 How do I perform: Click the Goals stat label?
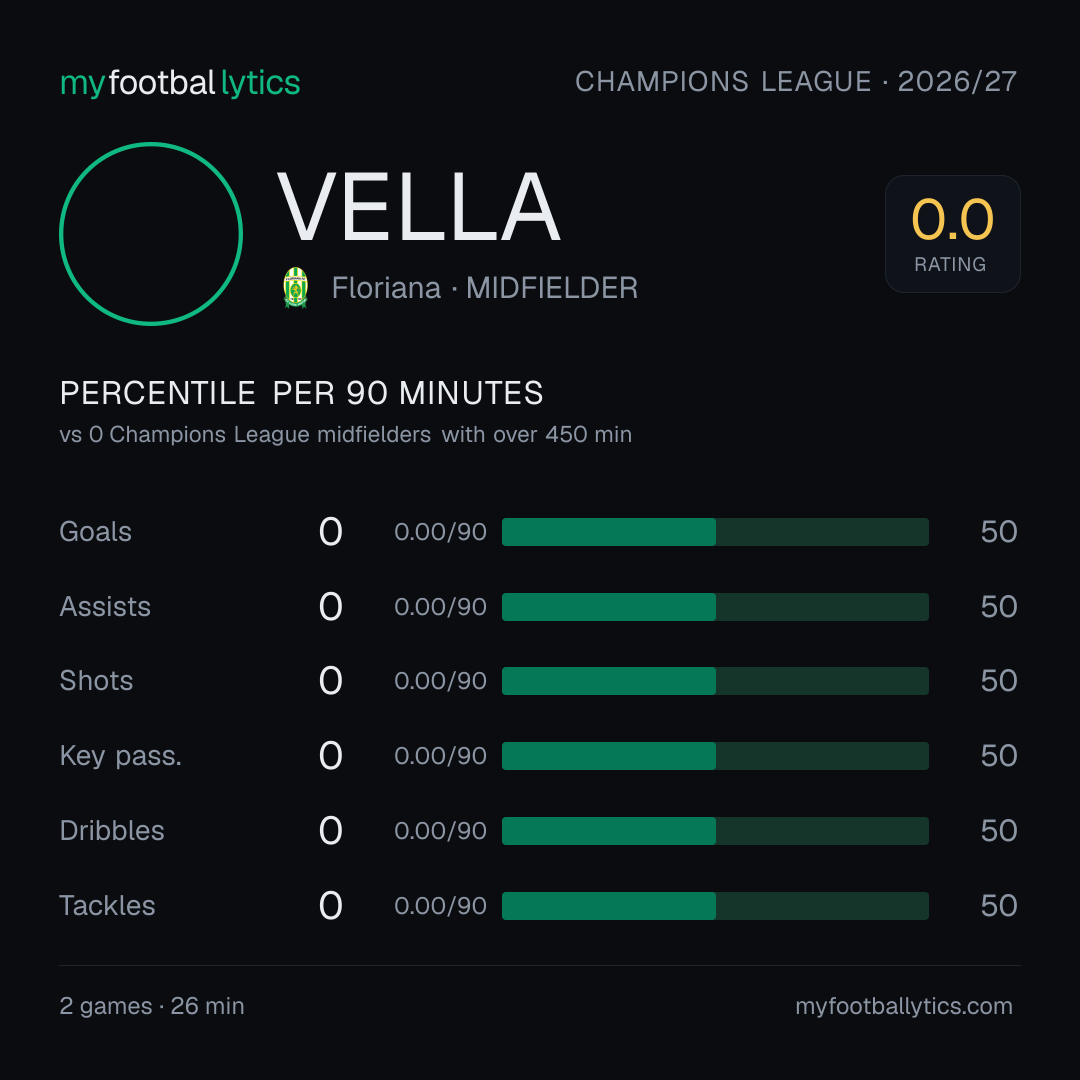(x=95, y=532)
